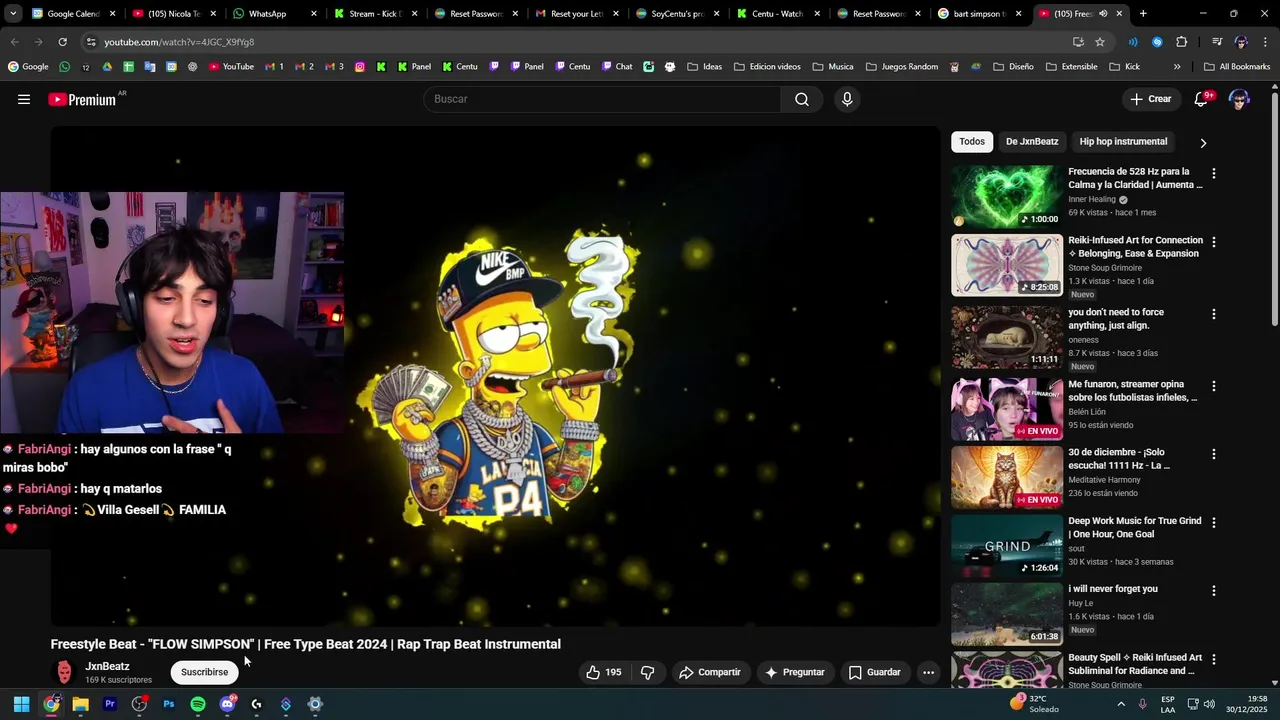Click the Compartir share button

(x=710, y=672)
